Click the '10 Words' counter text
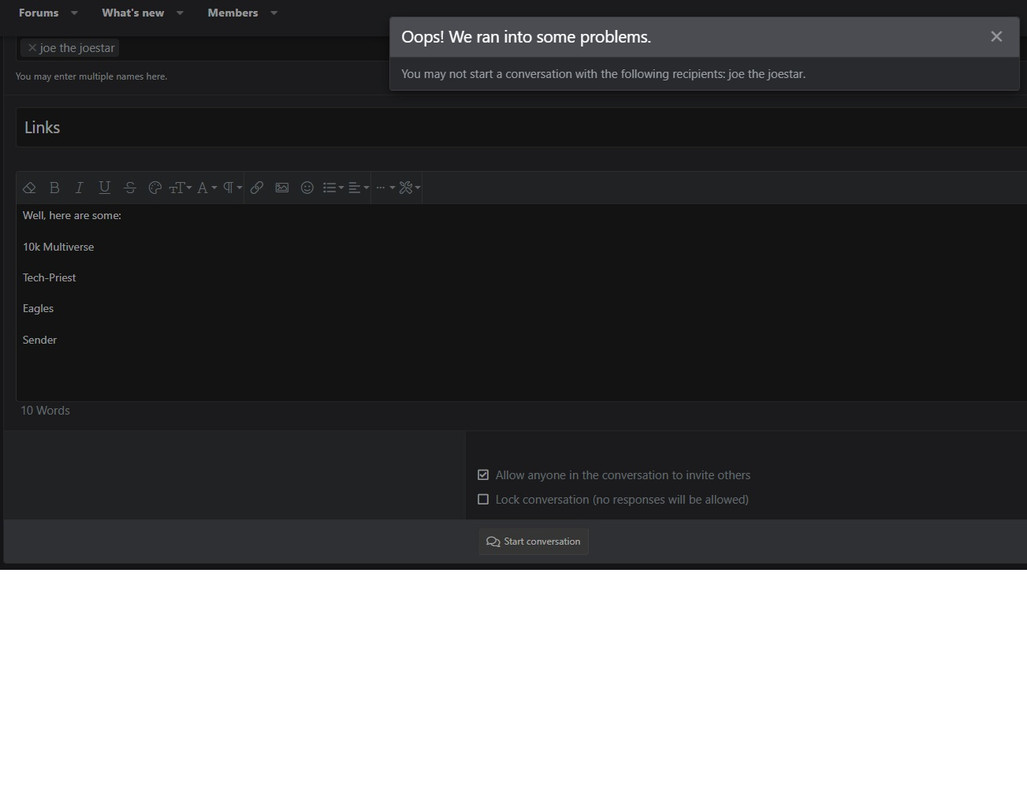The image size is (1027, 800). (45, 411)
